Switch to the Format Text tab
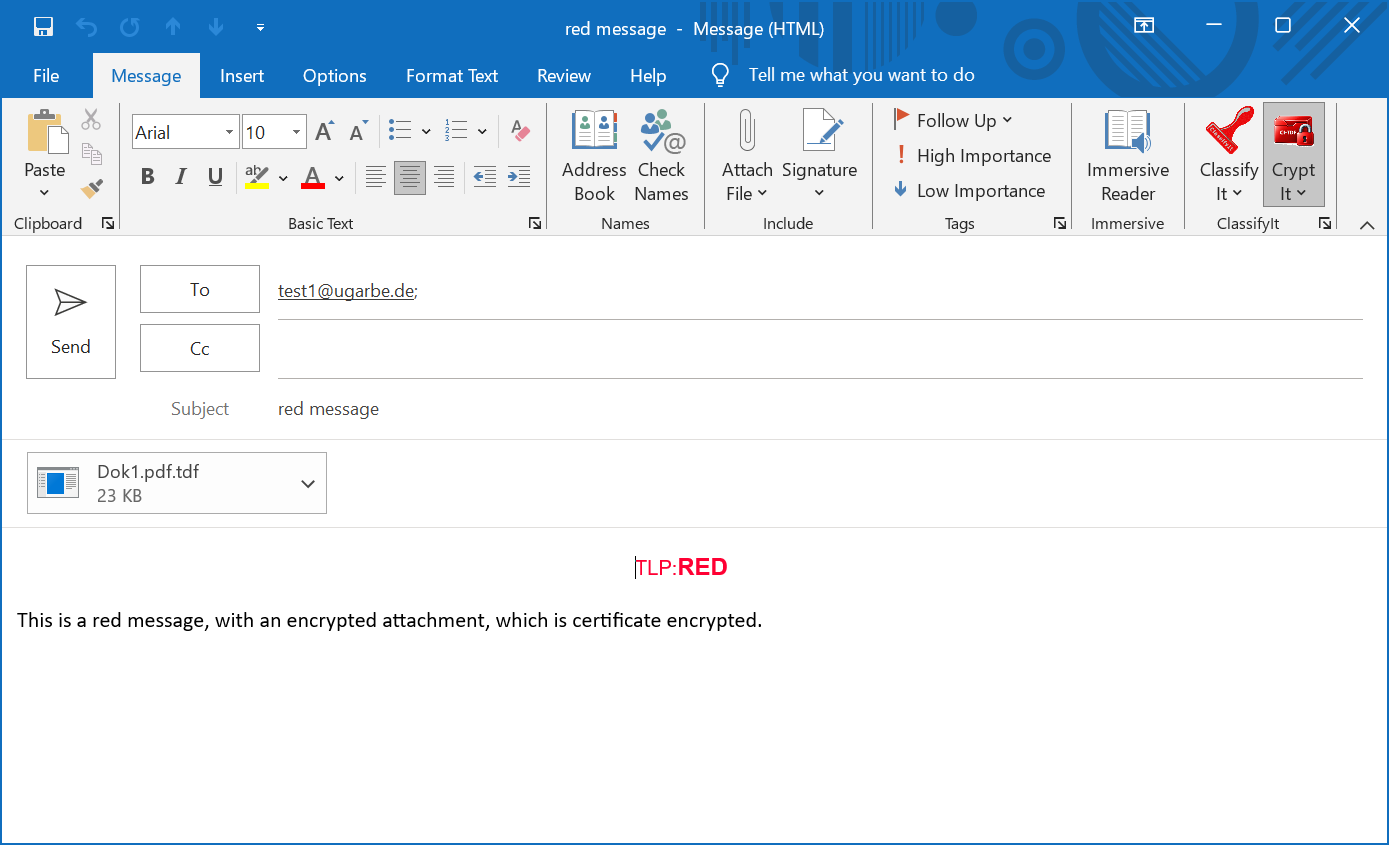 tap(452, 76)
